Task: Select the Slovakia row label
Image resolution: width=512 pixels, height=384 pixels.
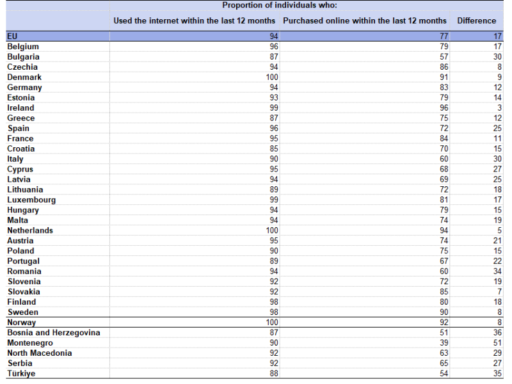Action: tap(24, 292)
